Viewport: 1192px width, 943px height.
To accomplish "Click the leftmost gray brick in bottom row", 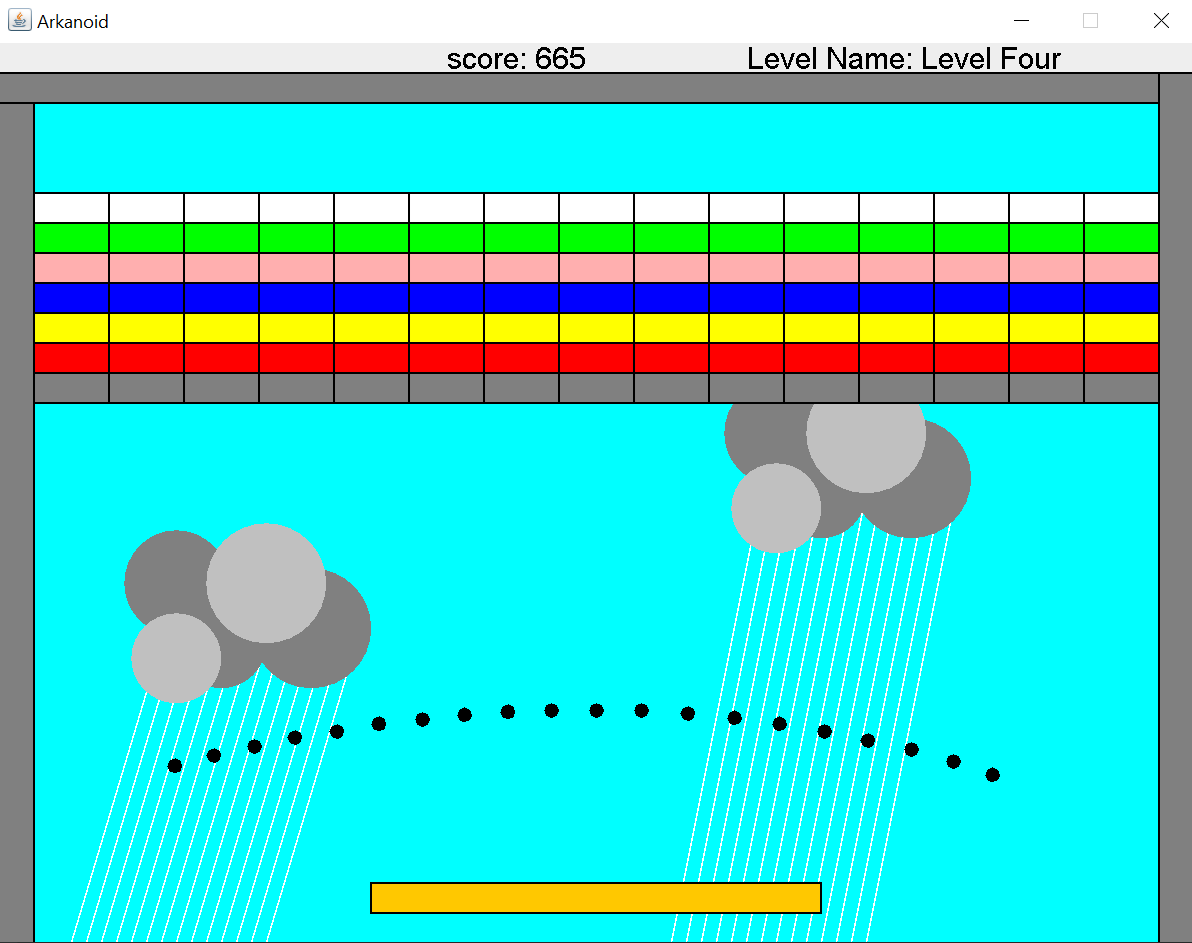I will tap(71, 388).
